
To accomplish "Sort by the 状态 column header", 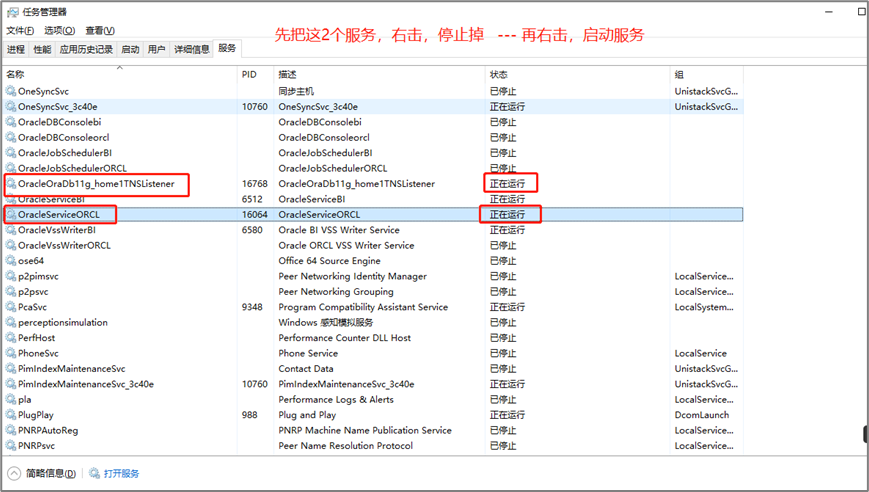I will click(x=577, y=74).
